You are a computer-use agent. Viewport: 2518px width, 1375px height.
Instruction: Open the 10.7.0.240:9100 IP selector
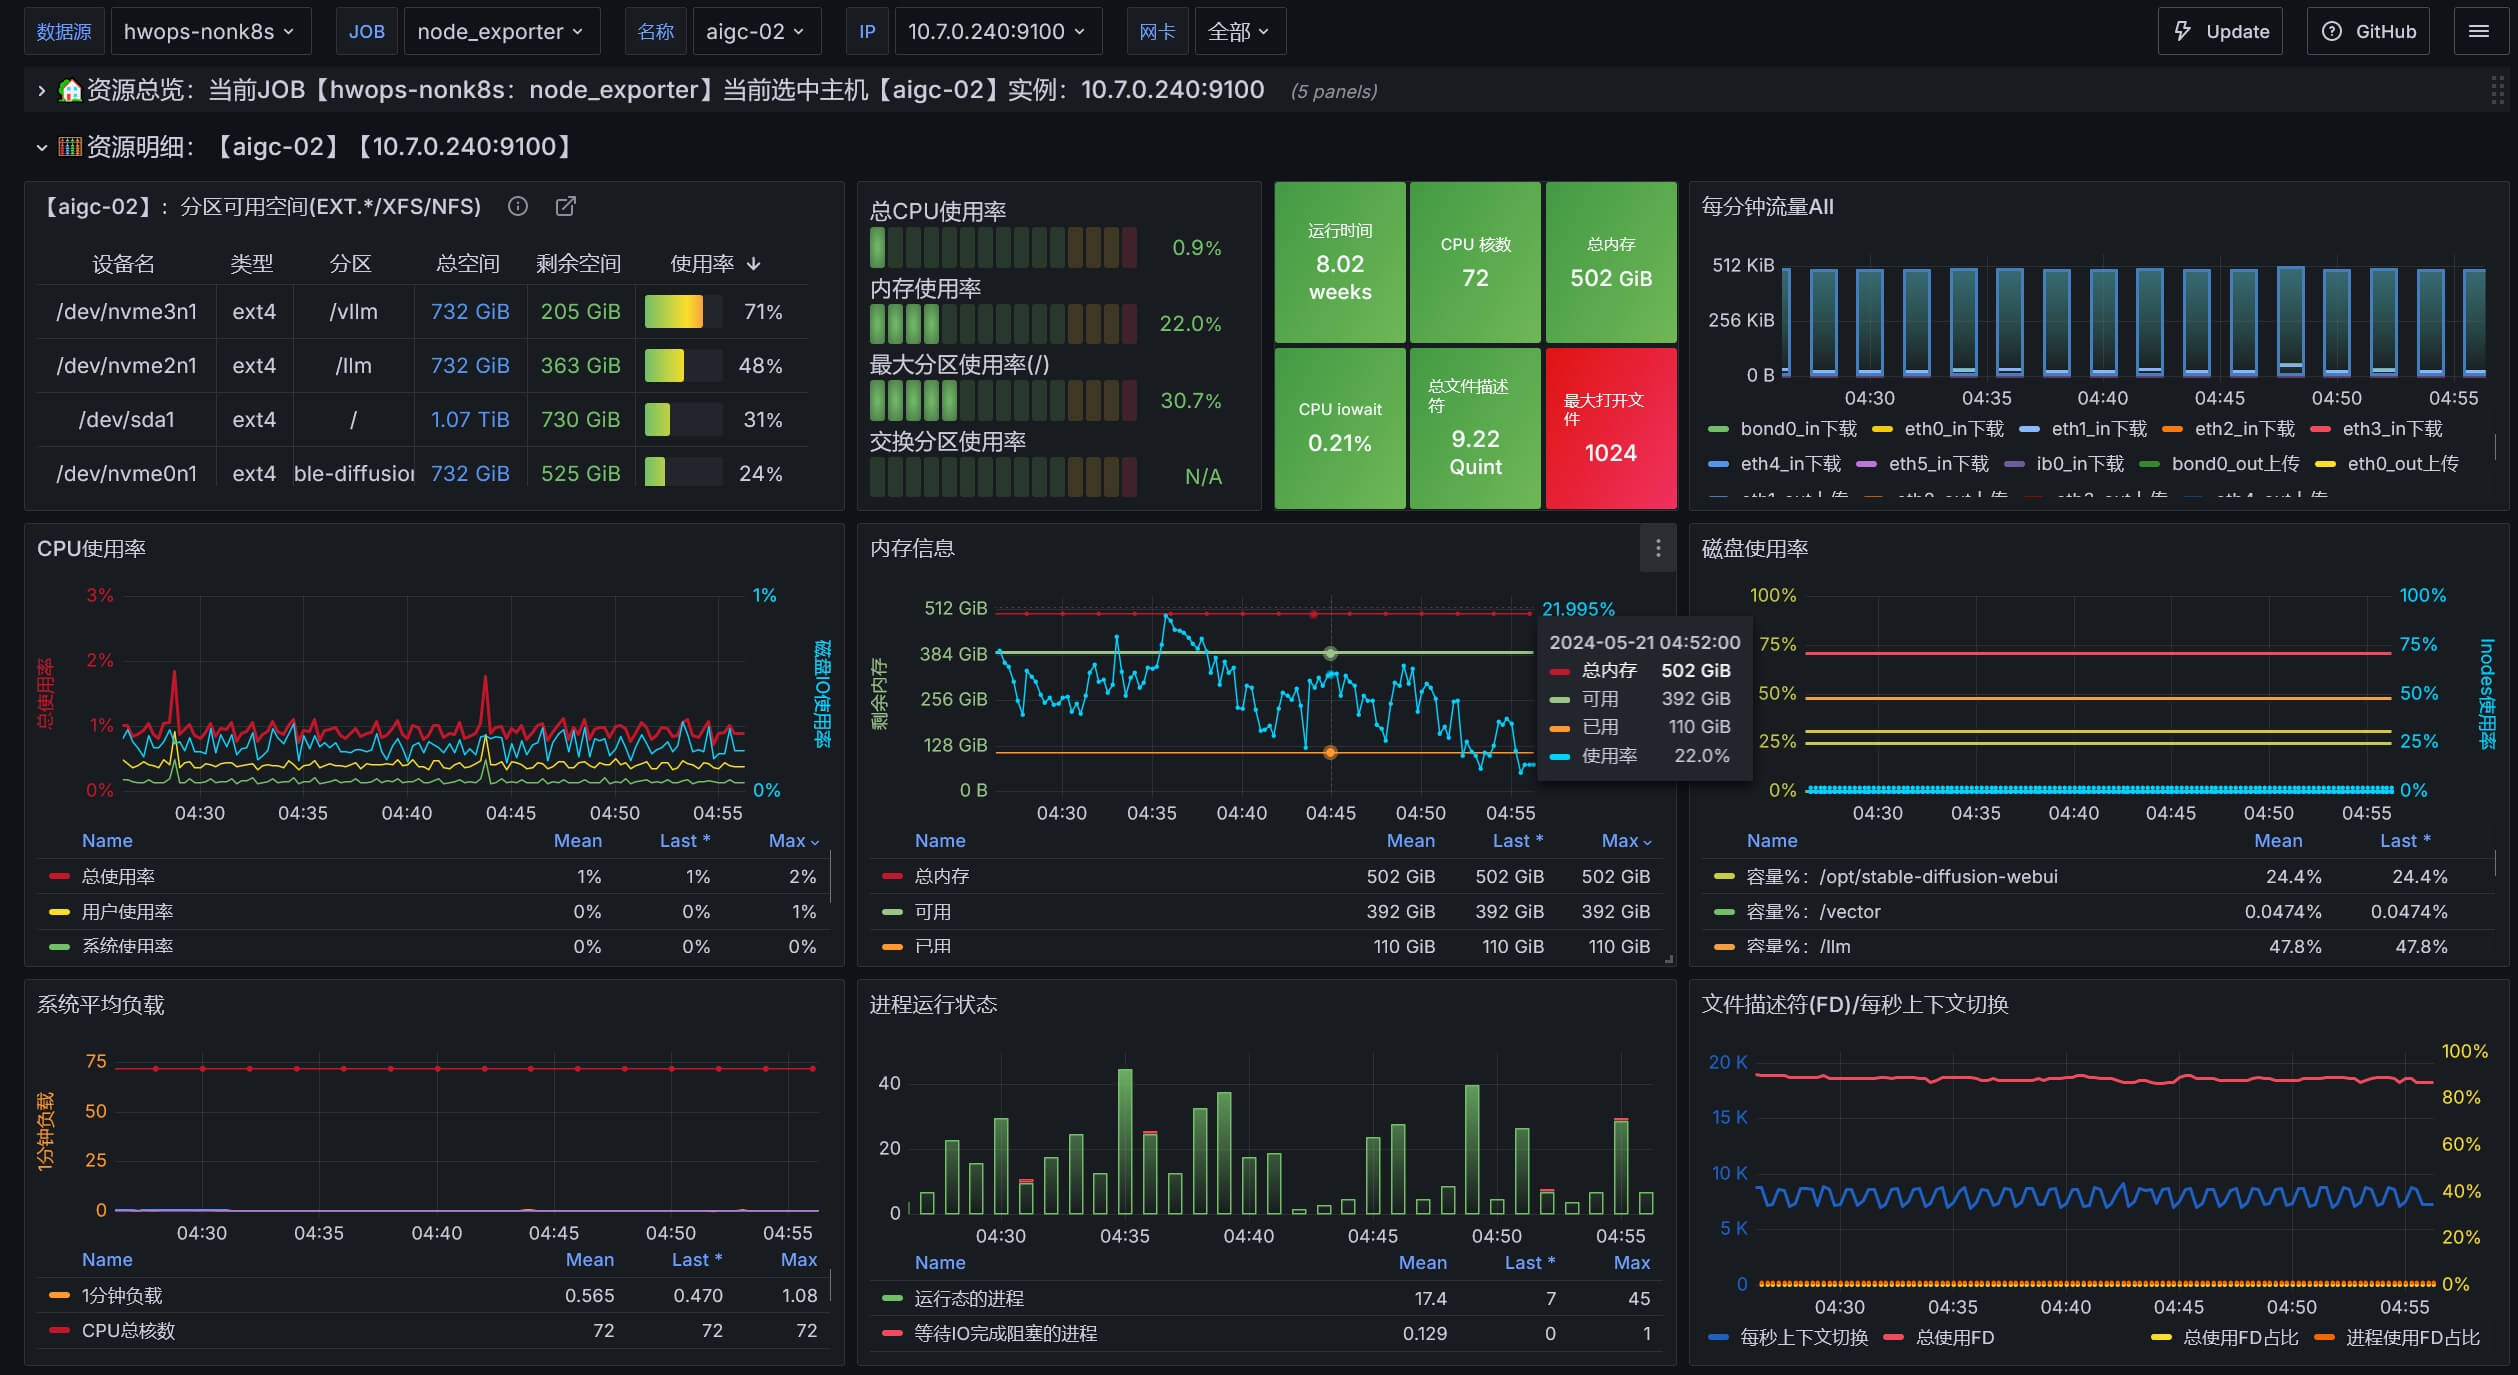[996, 31]
